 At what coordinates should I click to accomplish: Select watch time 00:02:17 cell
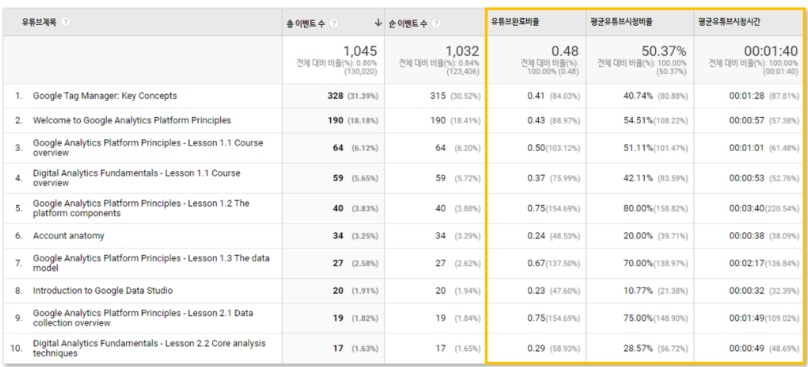746,263
